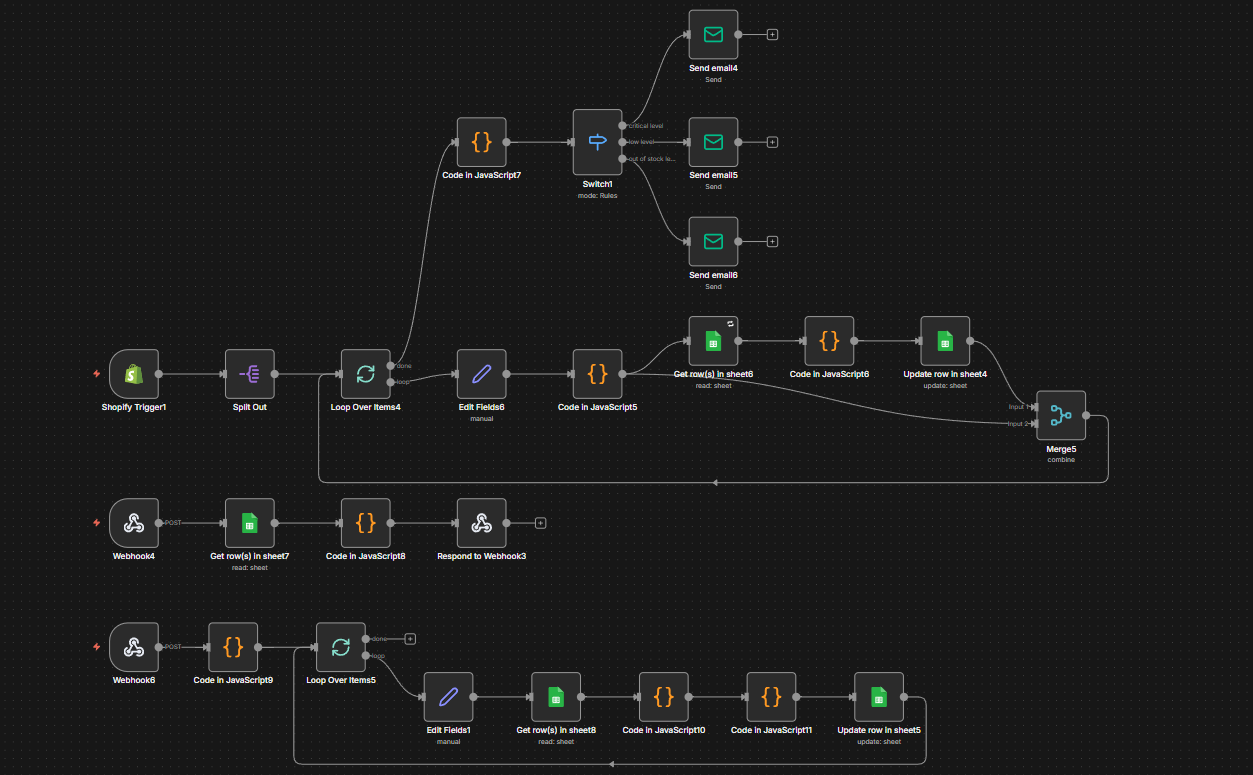Select the Edit Fields1 node

coord(448,696)
